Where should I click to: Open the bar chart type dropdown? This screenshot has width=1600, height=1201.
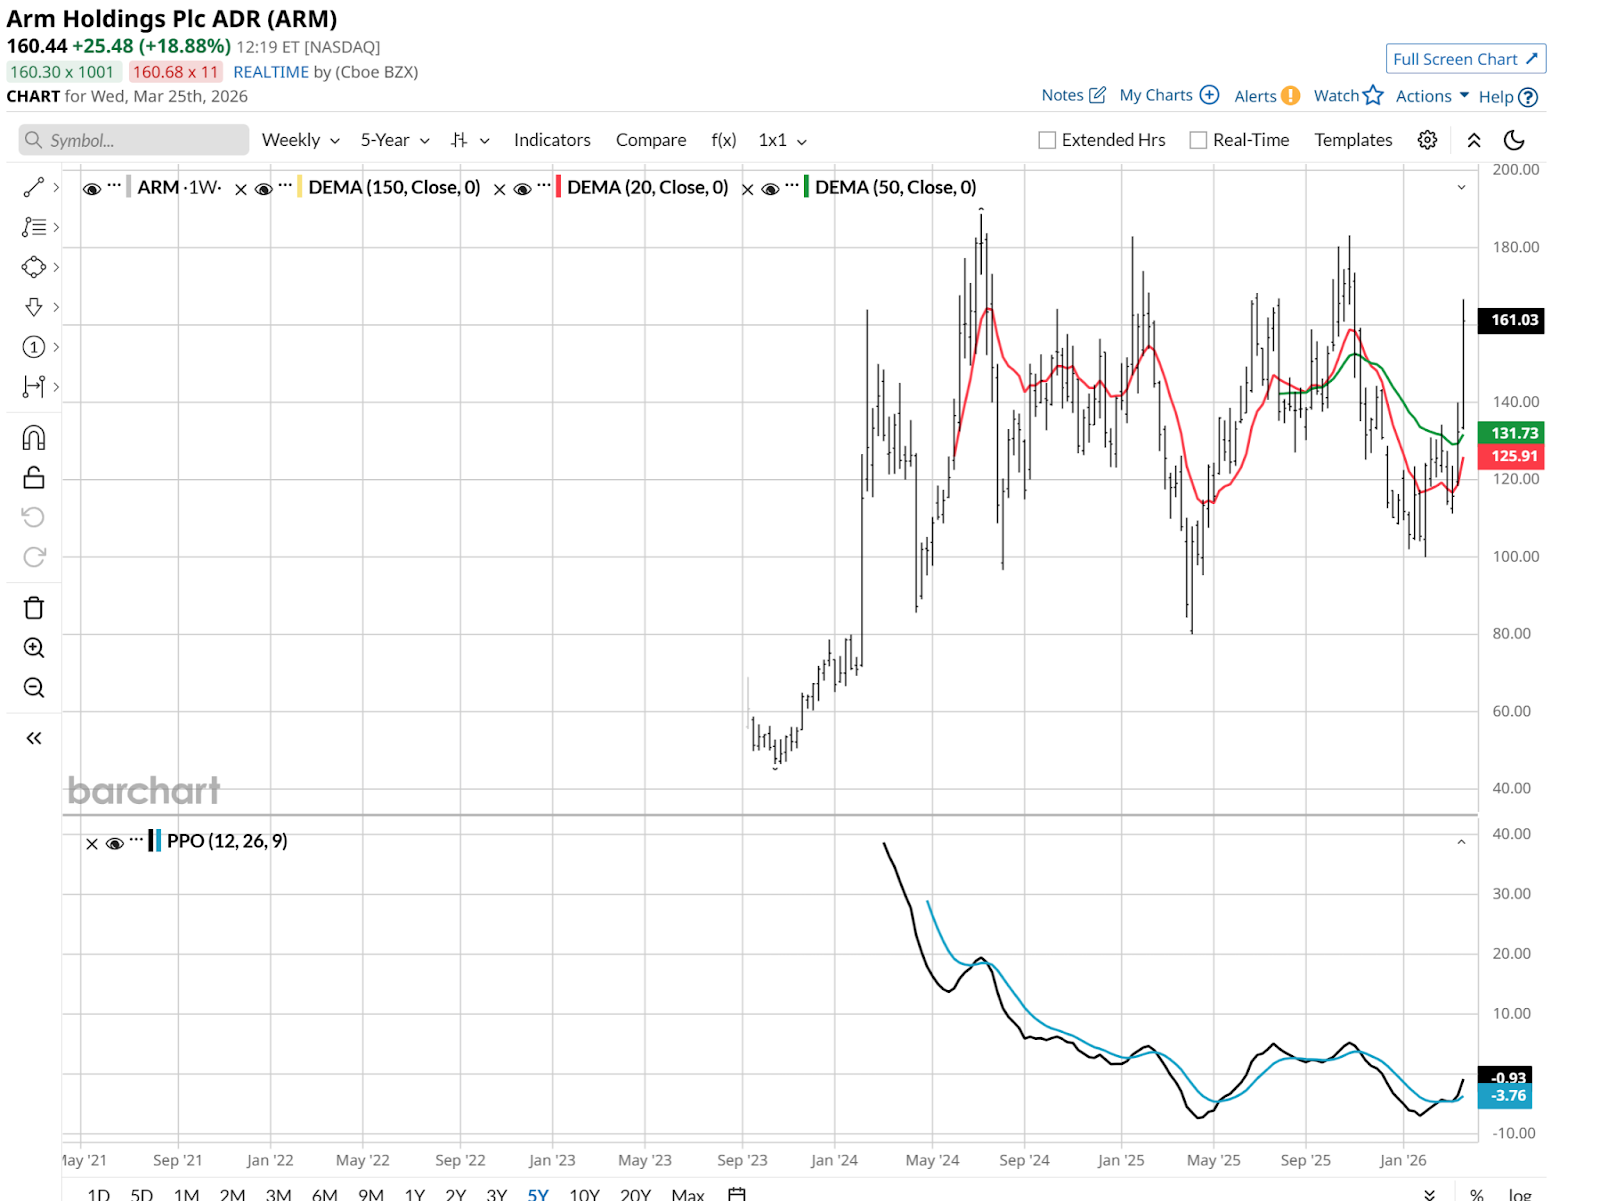click(470, 140)
